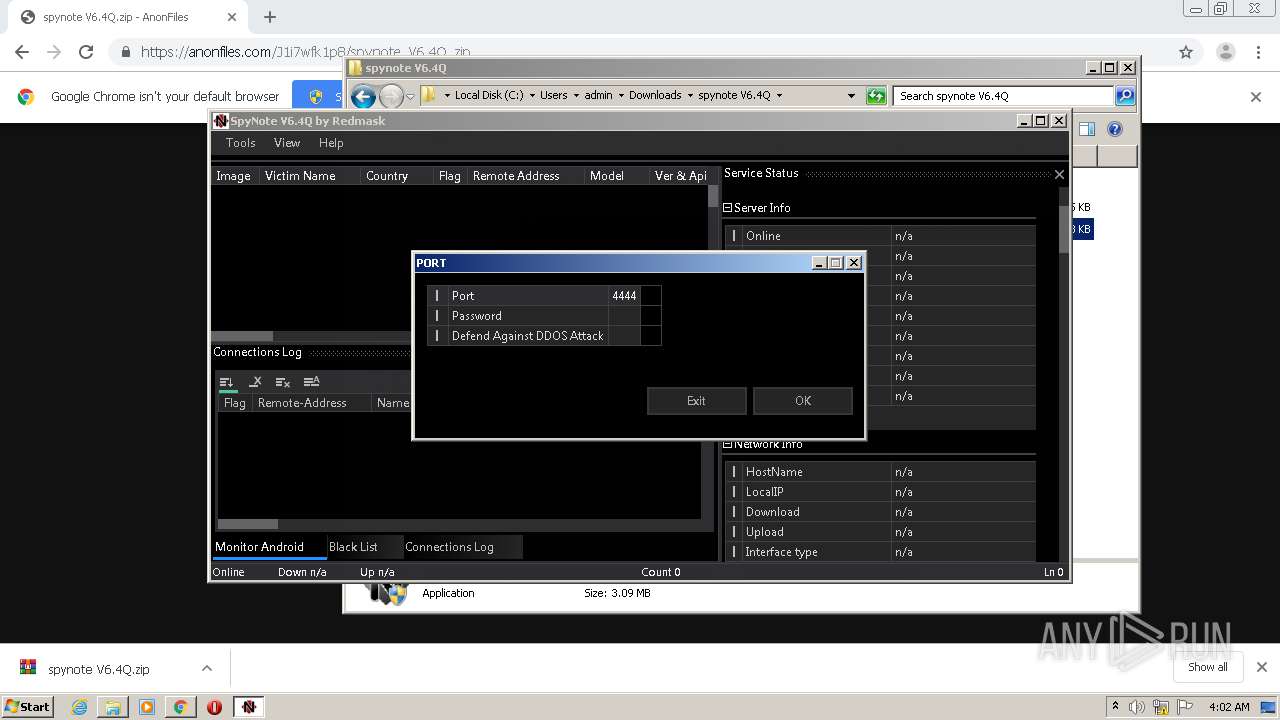Expand the admin breadcrumb dropdown arrow
The image size is (1280, 720).
pyautogui.click(x=621, y=96)
